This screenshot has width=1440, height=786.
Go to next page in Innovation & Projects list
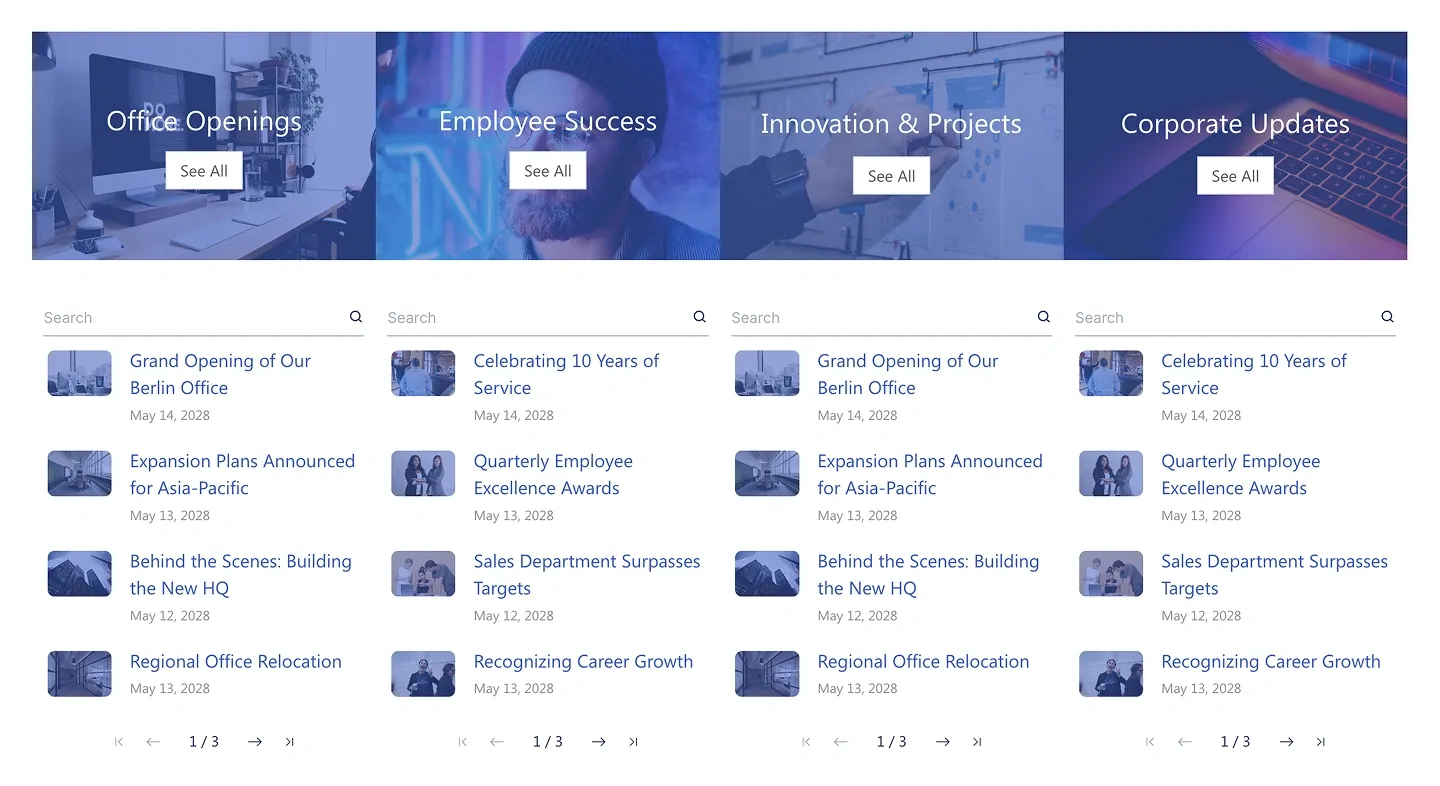942,742
